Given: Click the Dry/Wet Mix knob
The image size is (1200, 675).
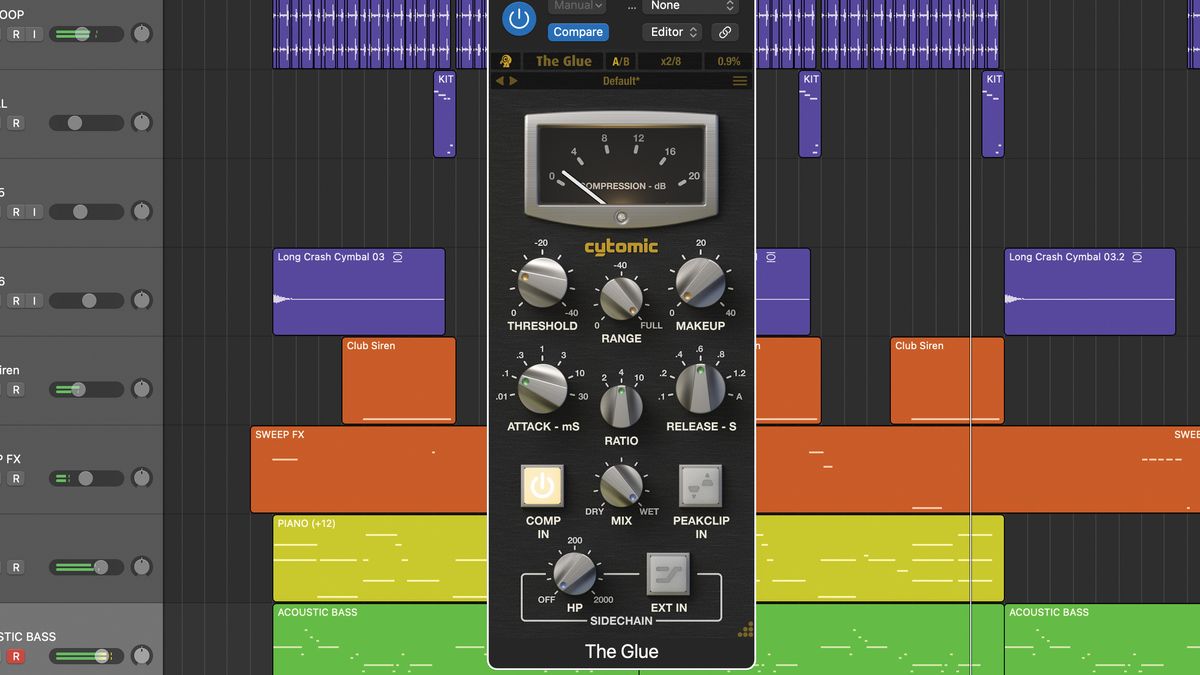Looking at the screenshot, I should pos(621,485).
